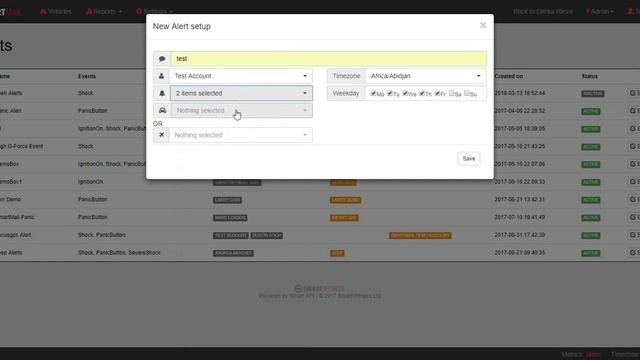
Task: Go to Vehicles in the top navbar
Action: point(56,11)
